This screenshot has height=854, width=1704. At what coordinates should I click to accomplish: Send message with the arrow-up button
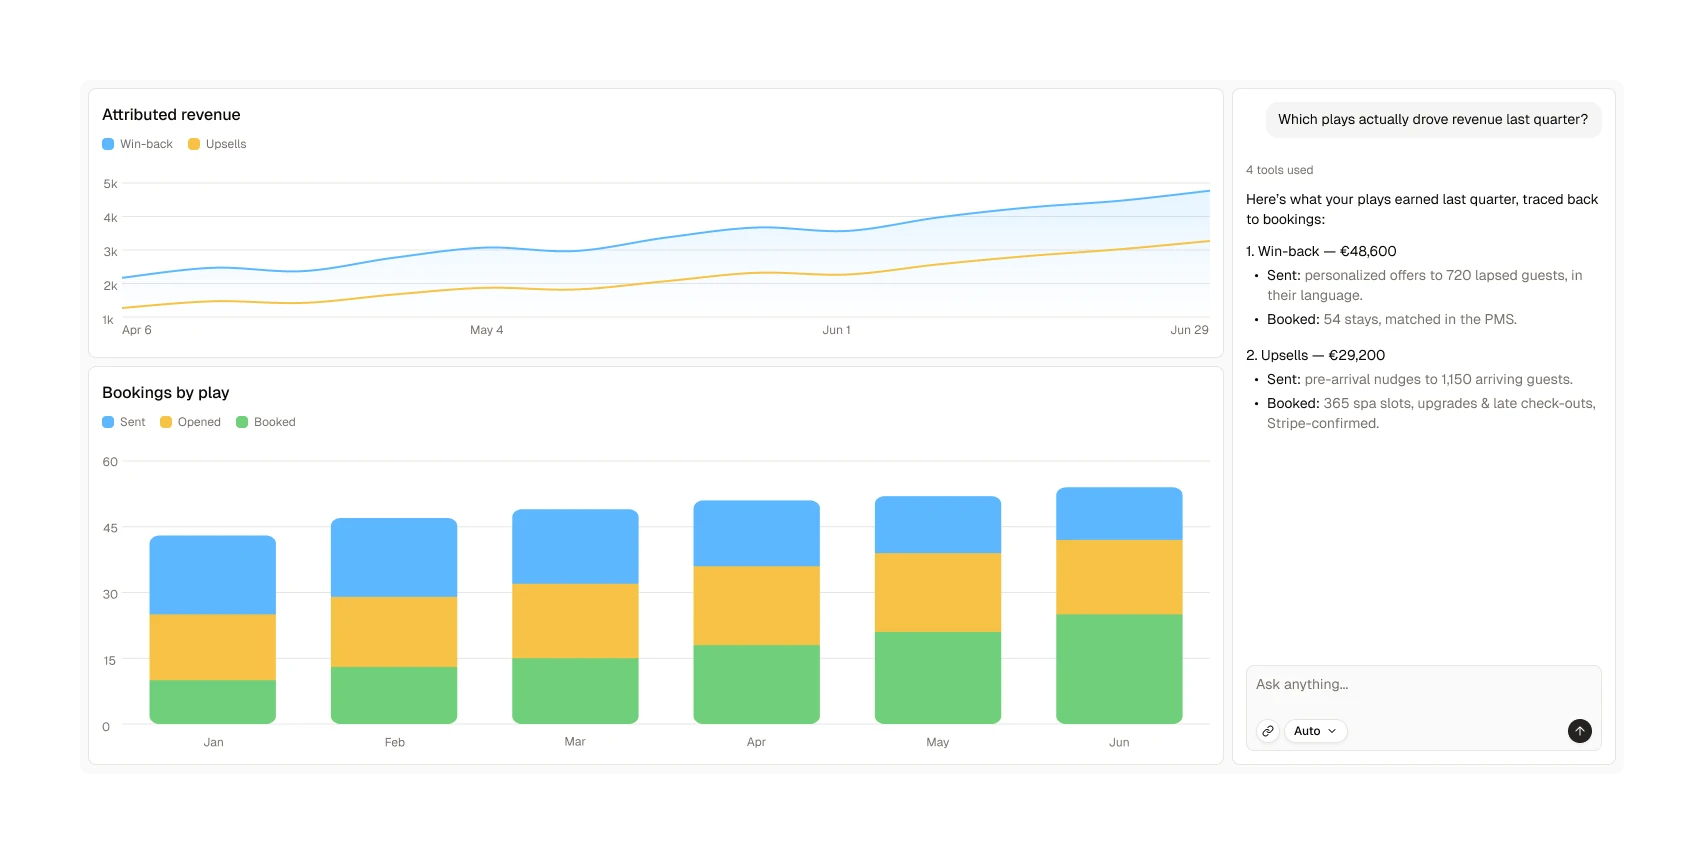click(x=1579, y=731)
